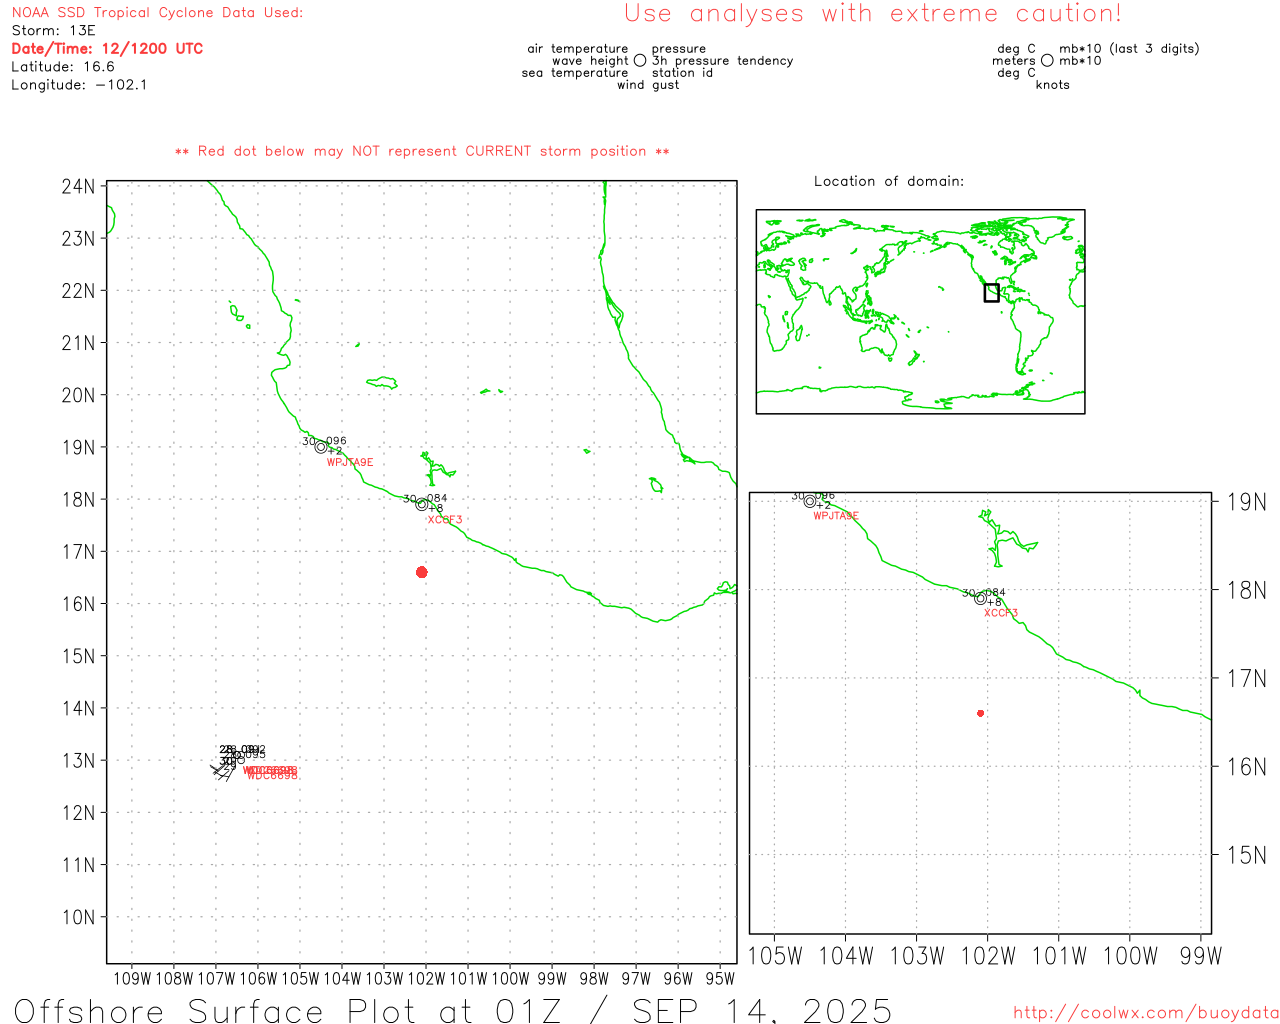Image resolution: width=1280 pixels, height=1024 pixels.
Task: Click 'Use analyses with extreme caution!' warning
Action: coord(873,13)
